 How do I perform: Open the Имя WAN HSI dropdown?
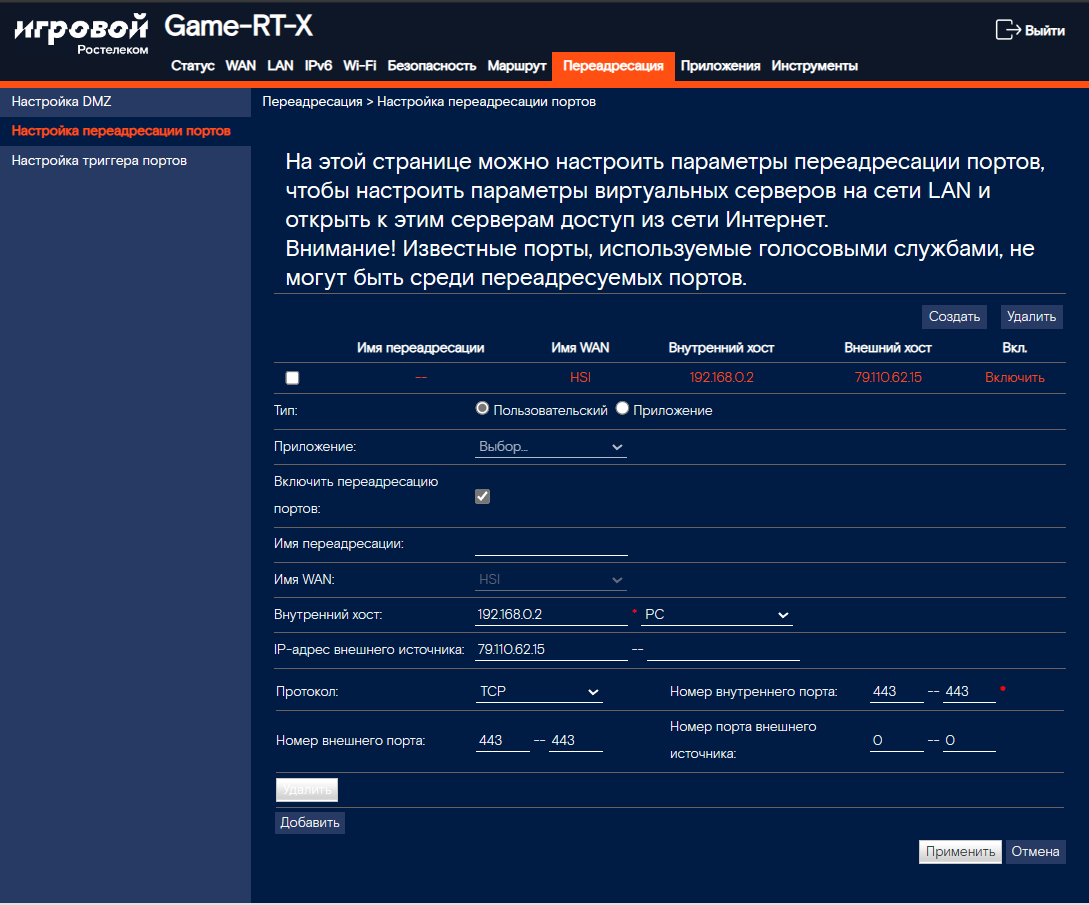click(x=550, y=579)
